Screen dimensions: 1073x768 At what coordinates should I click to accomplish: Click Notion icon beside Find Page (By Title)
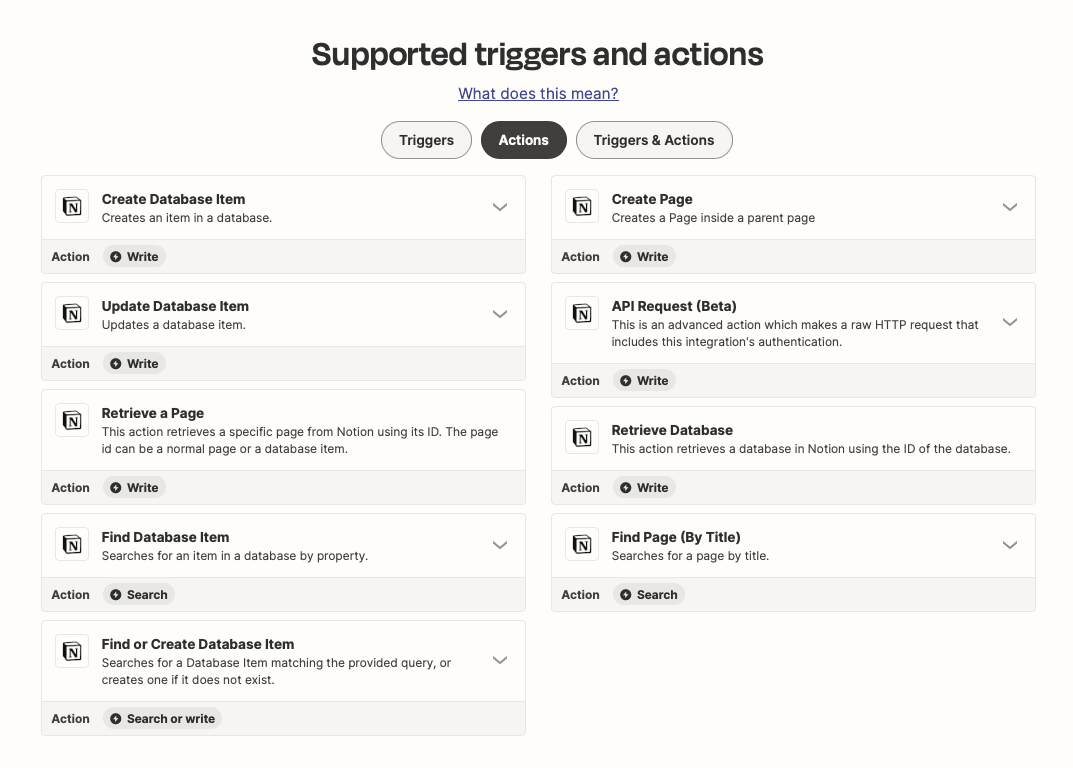582,544
